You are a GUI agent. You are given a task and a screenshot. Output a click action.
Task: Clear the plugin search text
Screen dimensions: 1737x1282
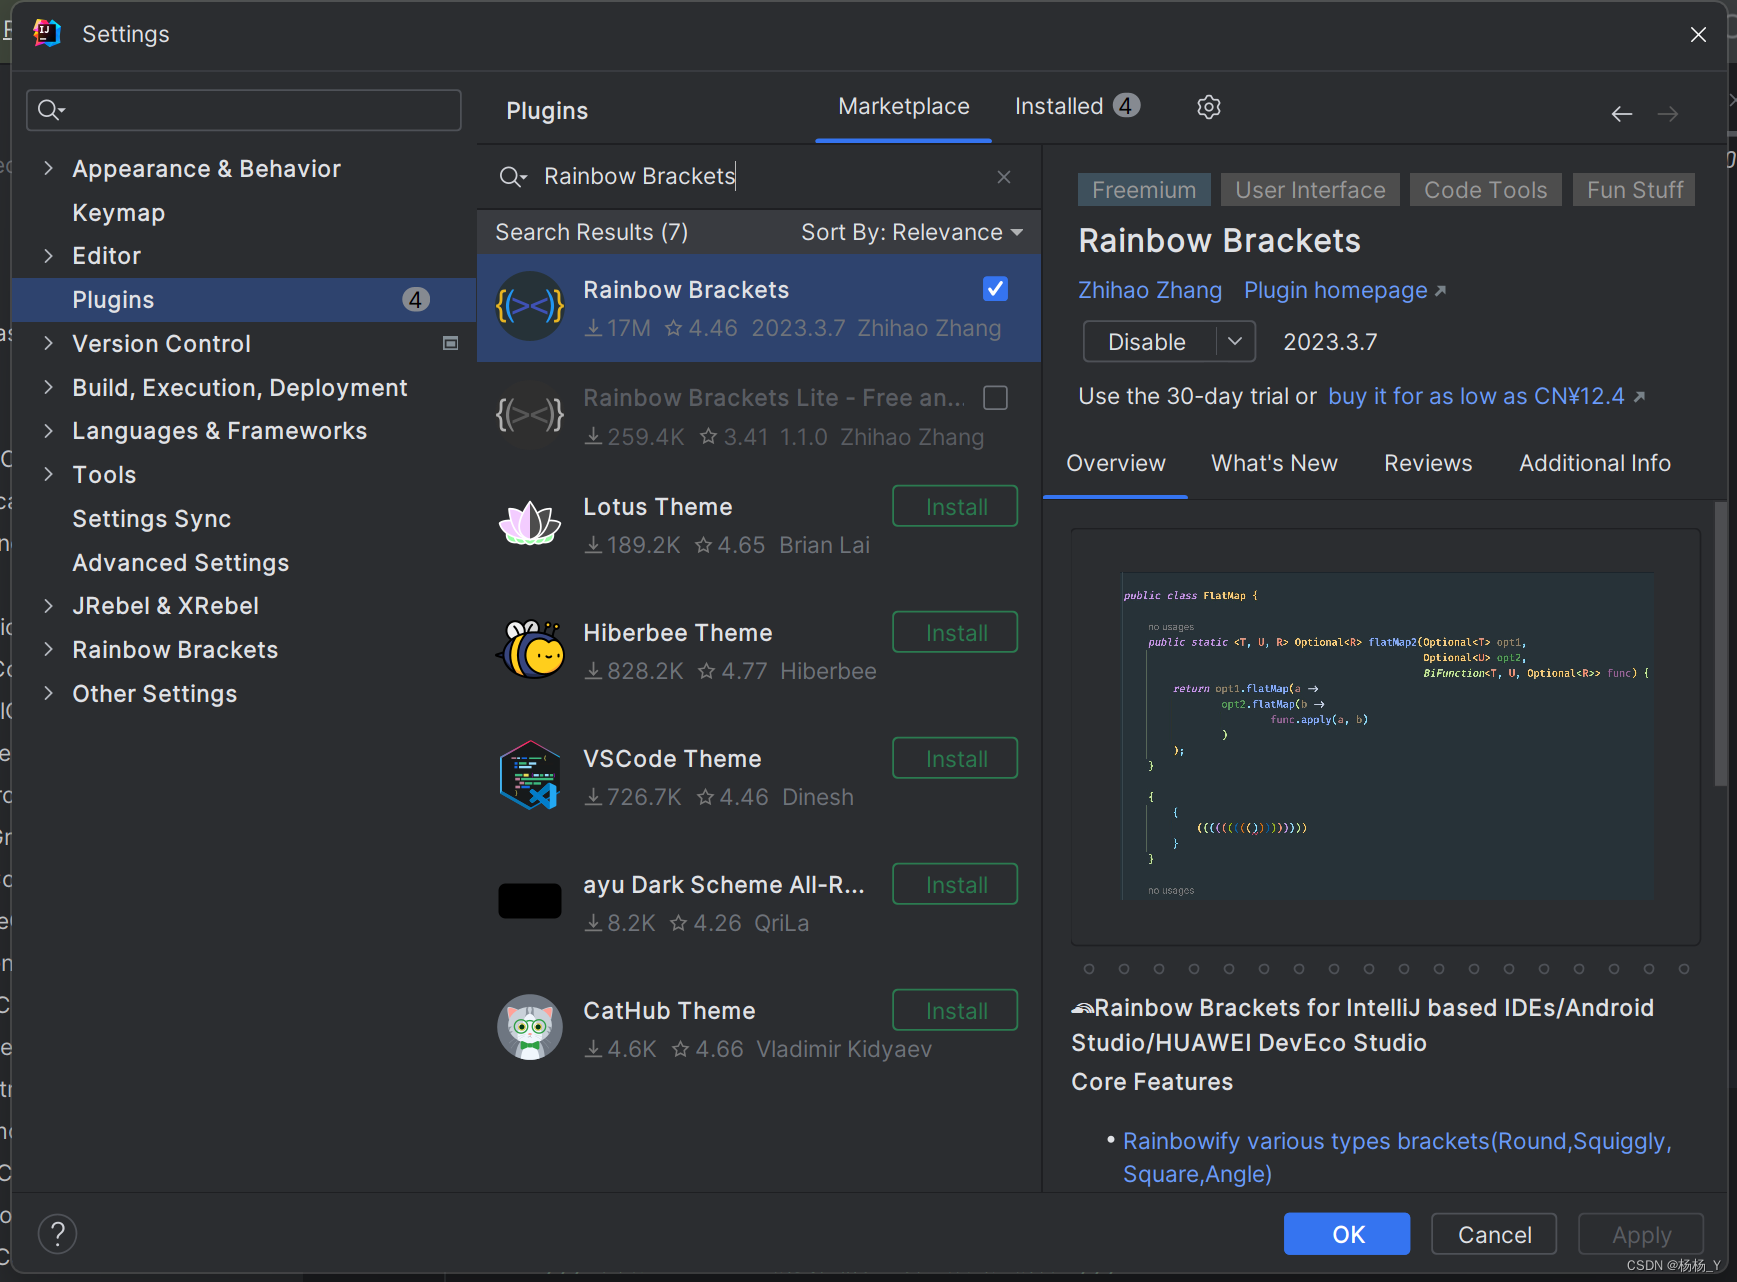pyautogui.click(x=1004, y=177)
